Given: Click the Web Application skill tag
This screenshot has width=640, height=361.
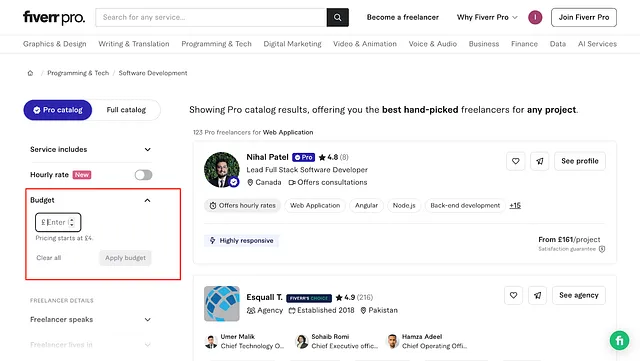Looking at the screenshot, I should point(315,205).
